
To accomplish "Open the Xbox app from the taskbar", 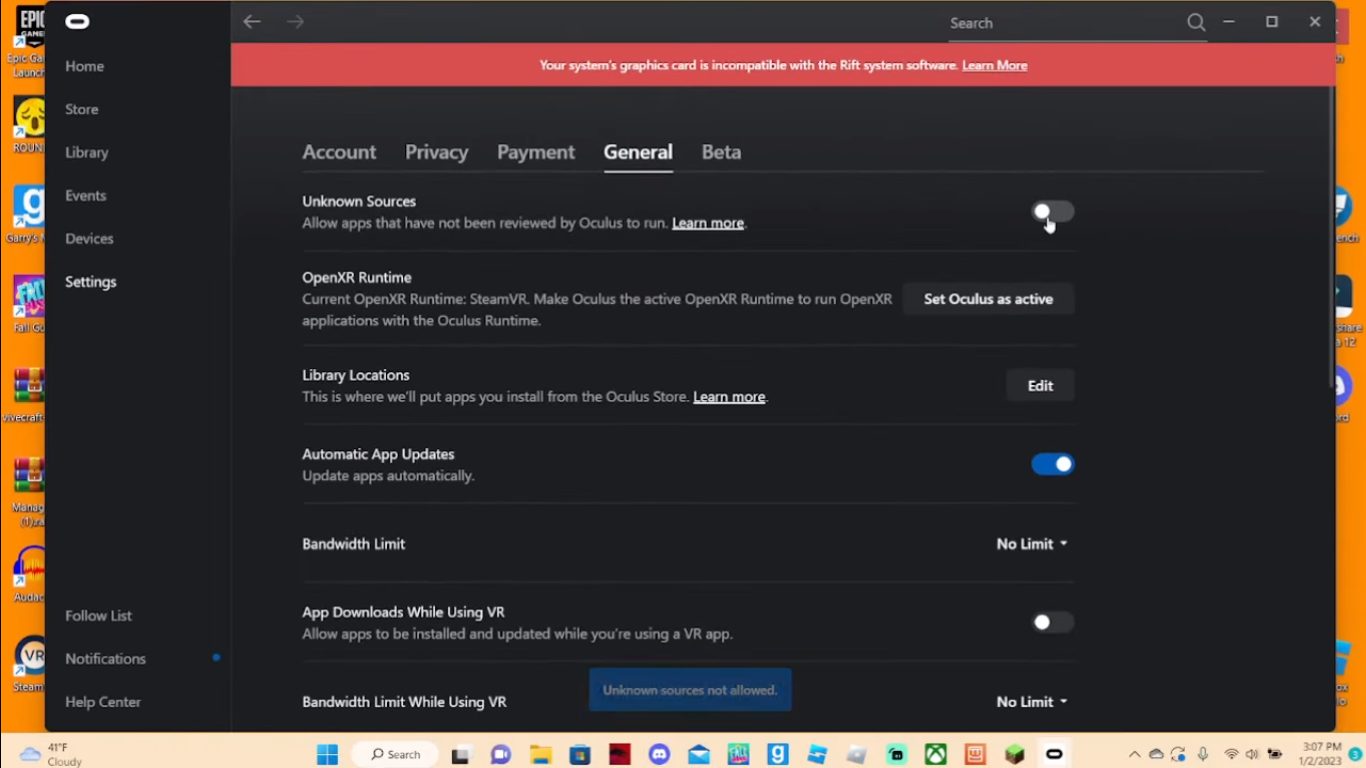I will pyautogui.click(x=936, y=754).
